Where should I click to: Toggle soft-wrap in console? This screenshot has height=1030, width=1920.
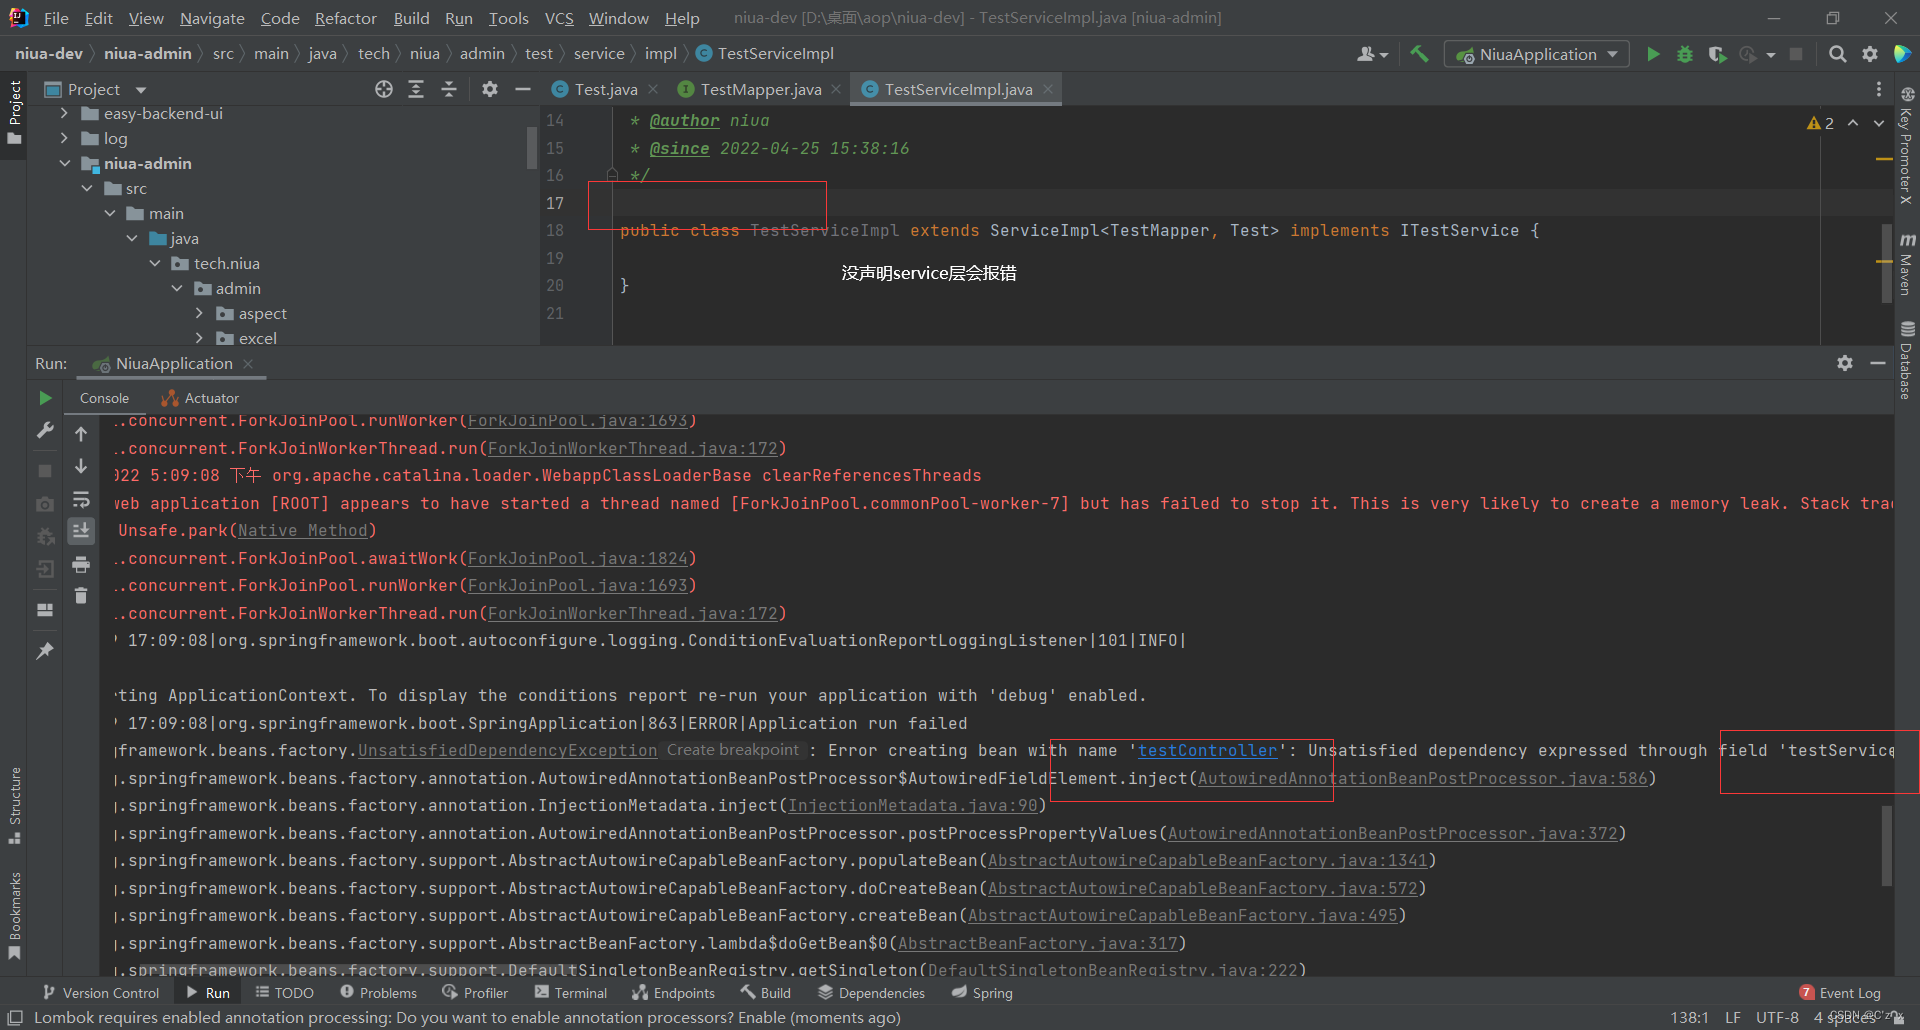pos(81,499)
